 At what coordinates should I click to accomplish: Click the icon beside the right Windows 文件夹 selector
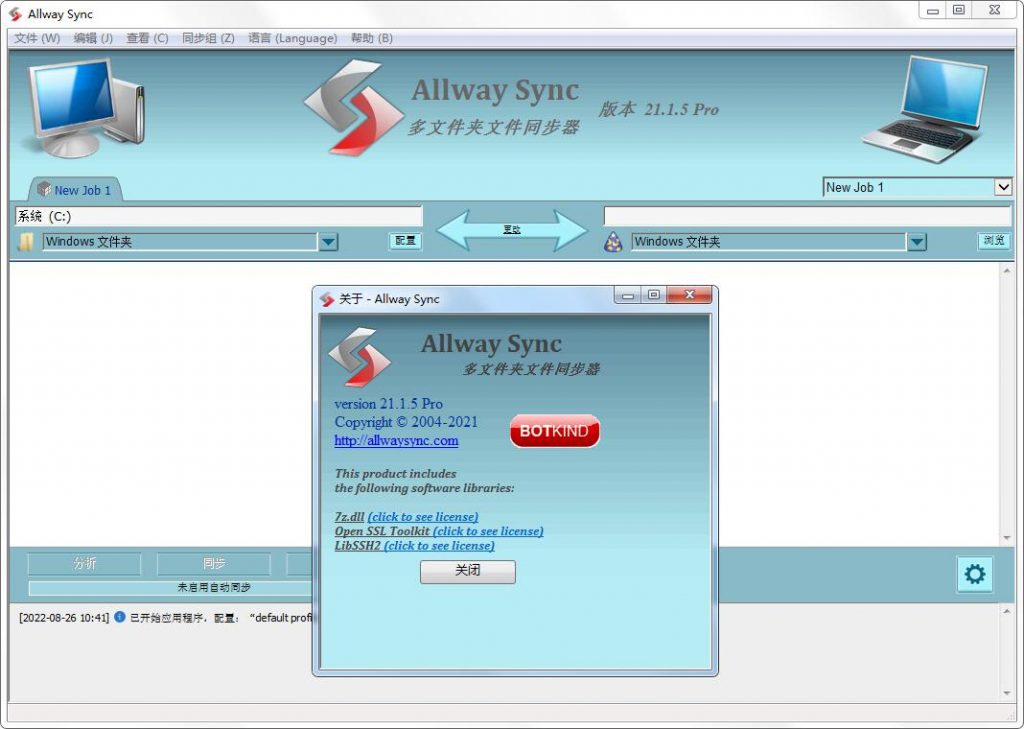pyautogui.click(x=613, y=241)
